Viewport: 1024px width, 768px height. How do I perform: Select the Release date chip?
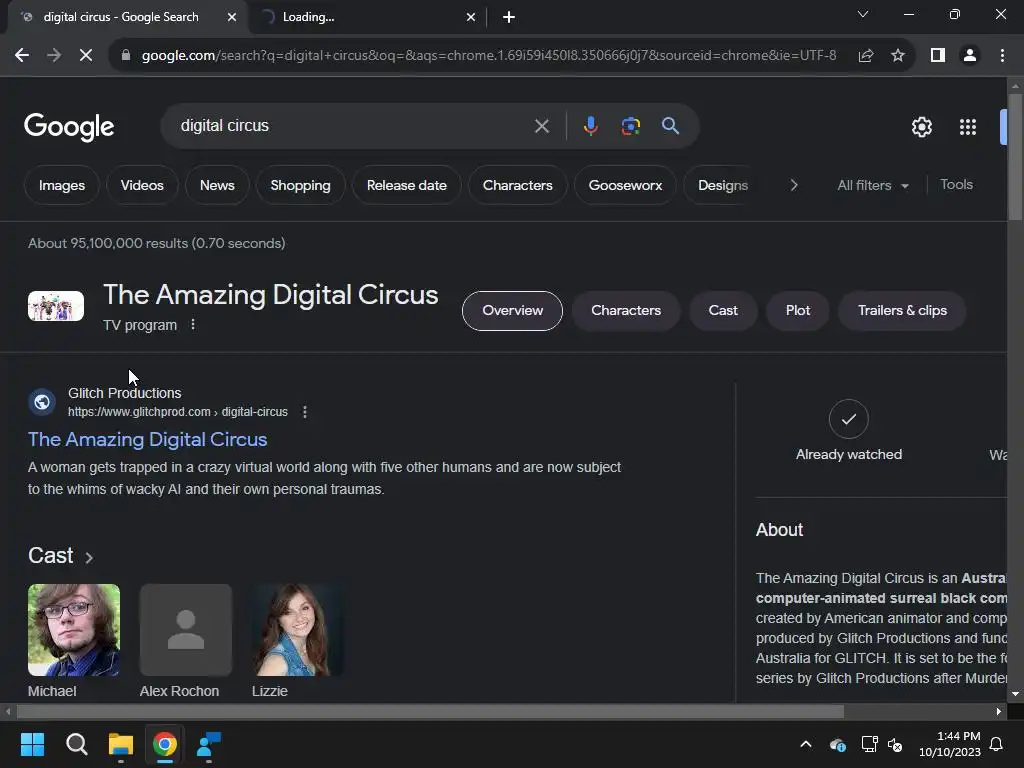[406, 185]
